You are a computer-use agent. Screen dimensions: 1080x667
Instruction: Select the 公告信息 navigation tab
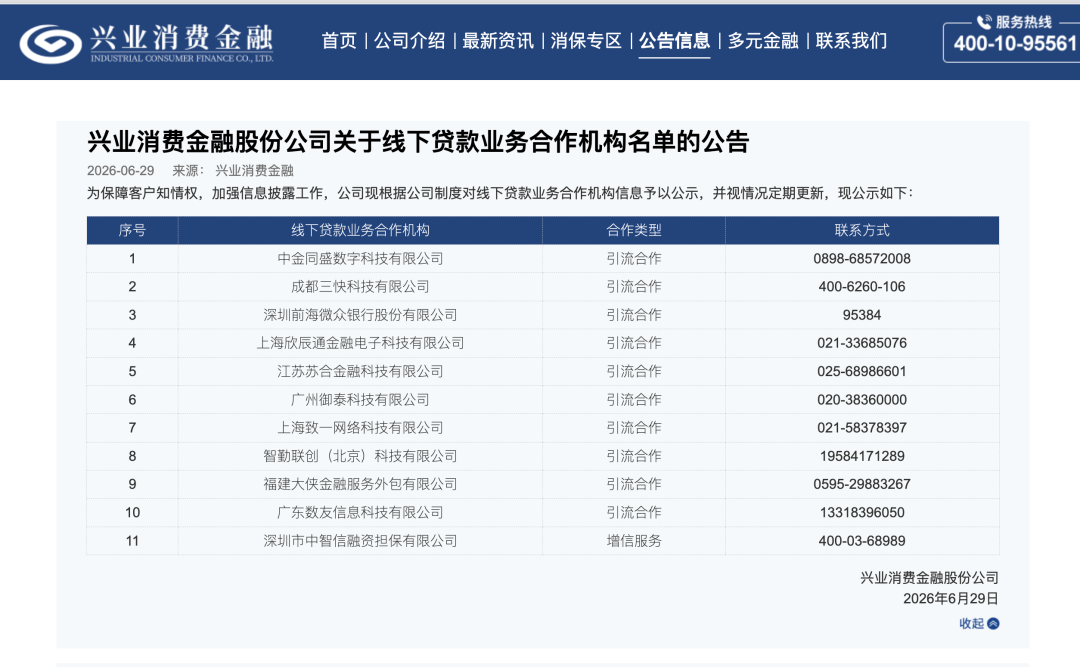pyautogui.click(x=674, y=41)
